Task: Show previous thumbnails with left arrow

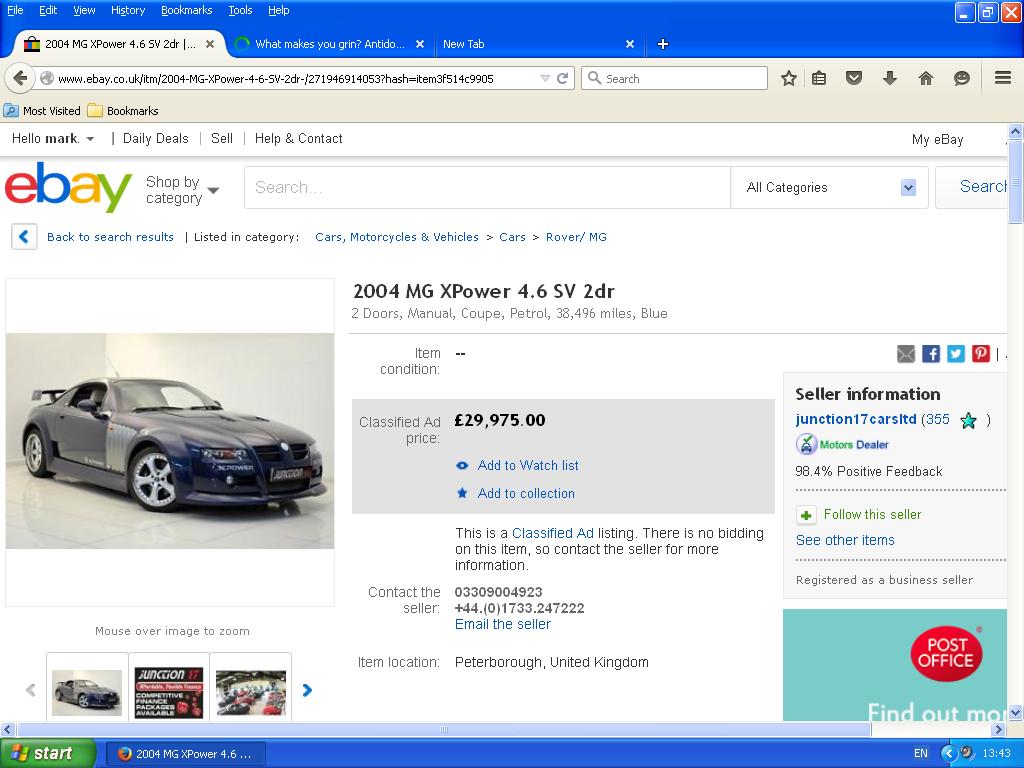Action: 30,690
